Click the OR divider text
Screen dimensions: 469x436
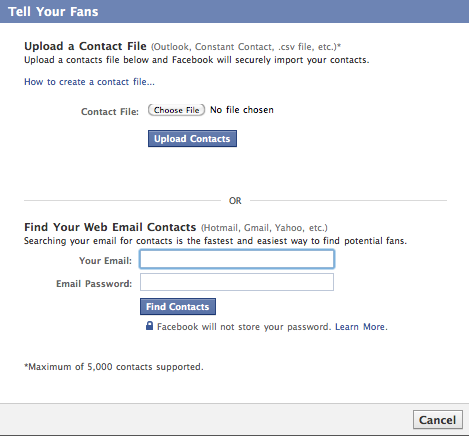click(x=235, y=201)
